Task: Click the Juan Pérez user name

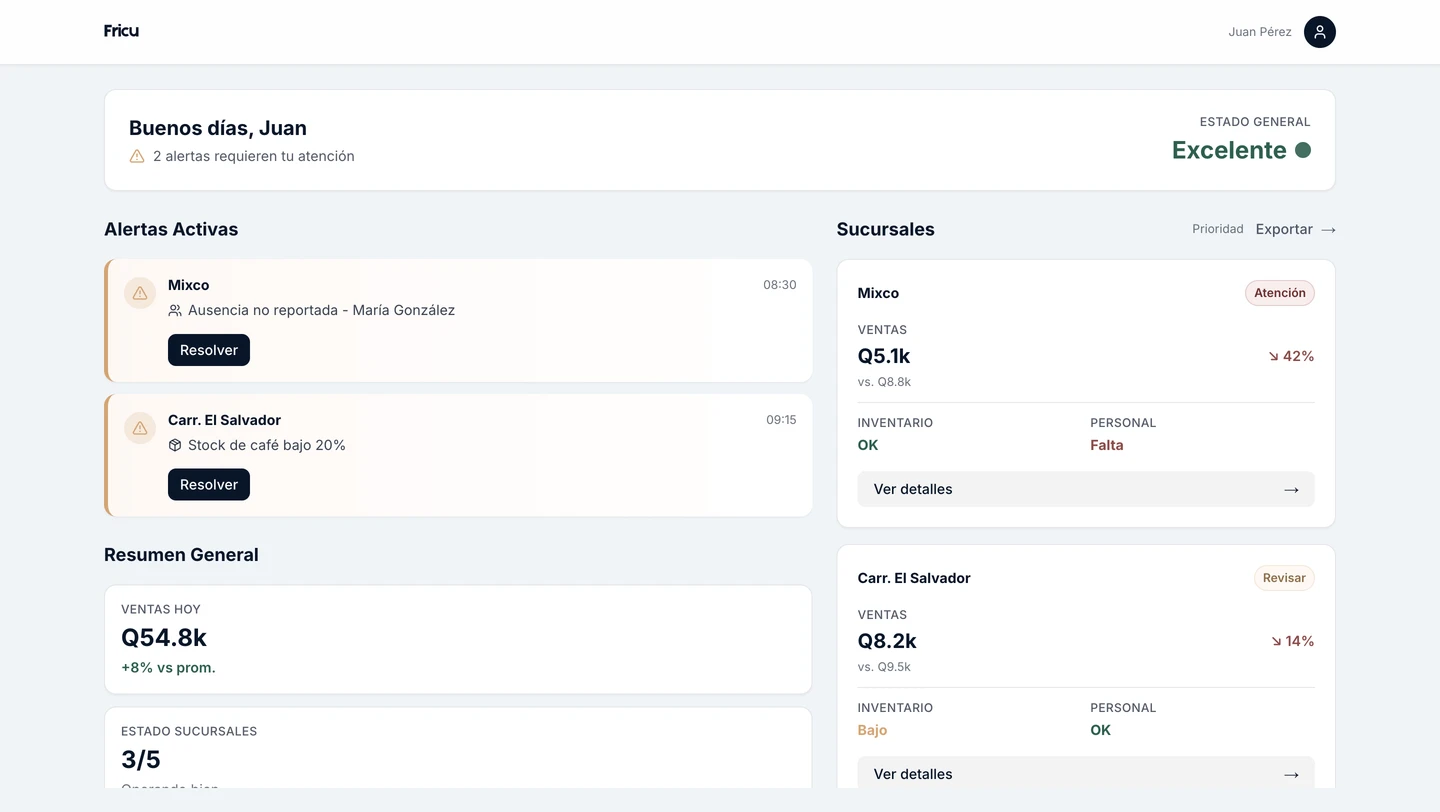Action: pyautogui.click(x=1259, y=32)
